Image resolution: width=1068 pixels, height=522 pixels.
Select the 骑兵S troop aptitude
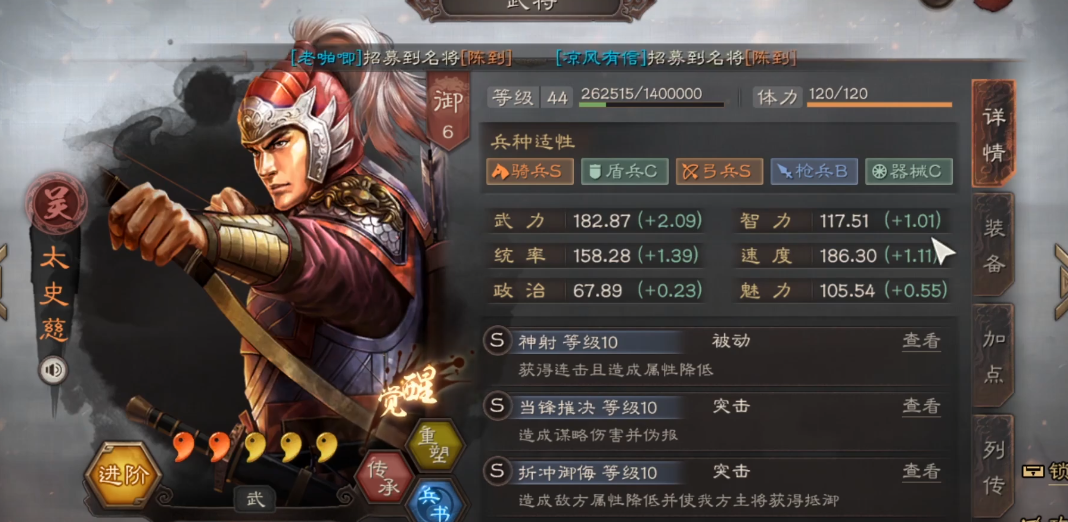click(x=530, y=172)
